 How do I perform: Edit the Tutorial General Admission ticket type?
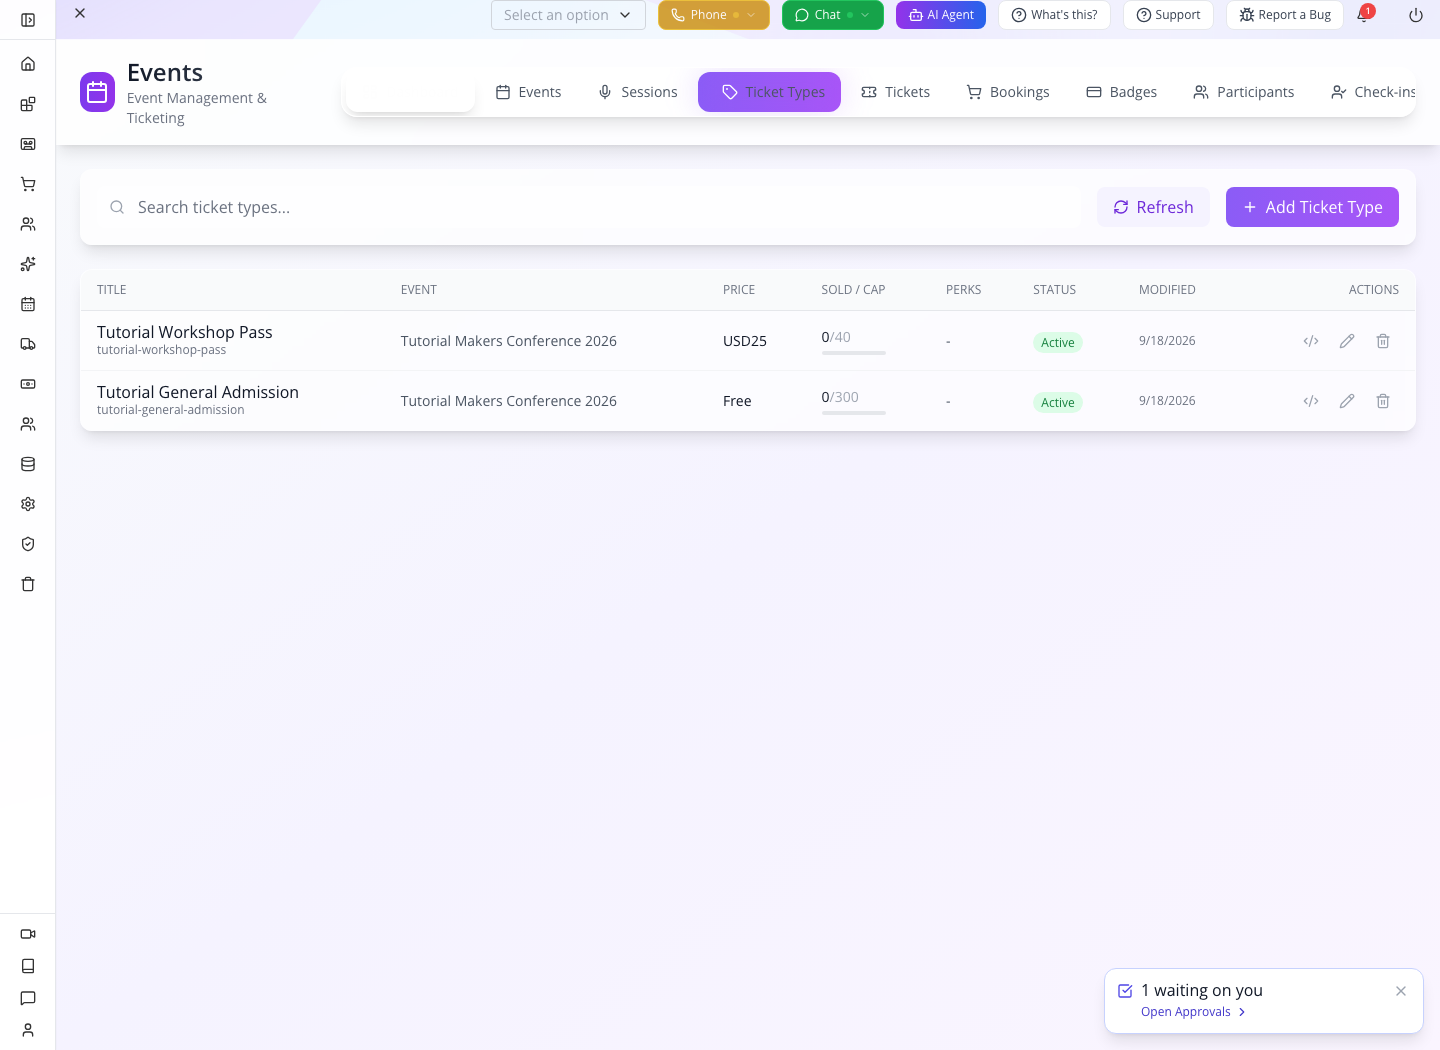point(1347,401)
